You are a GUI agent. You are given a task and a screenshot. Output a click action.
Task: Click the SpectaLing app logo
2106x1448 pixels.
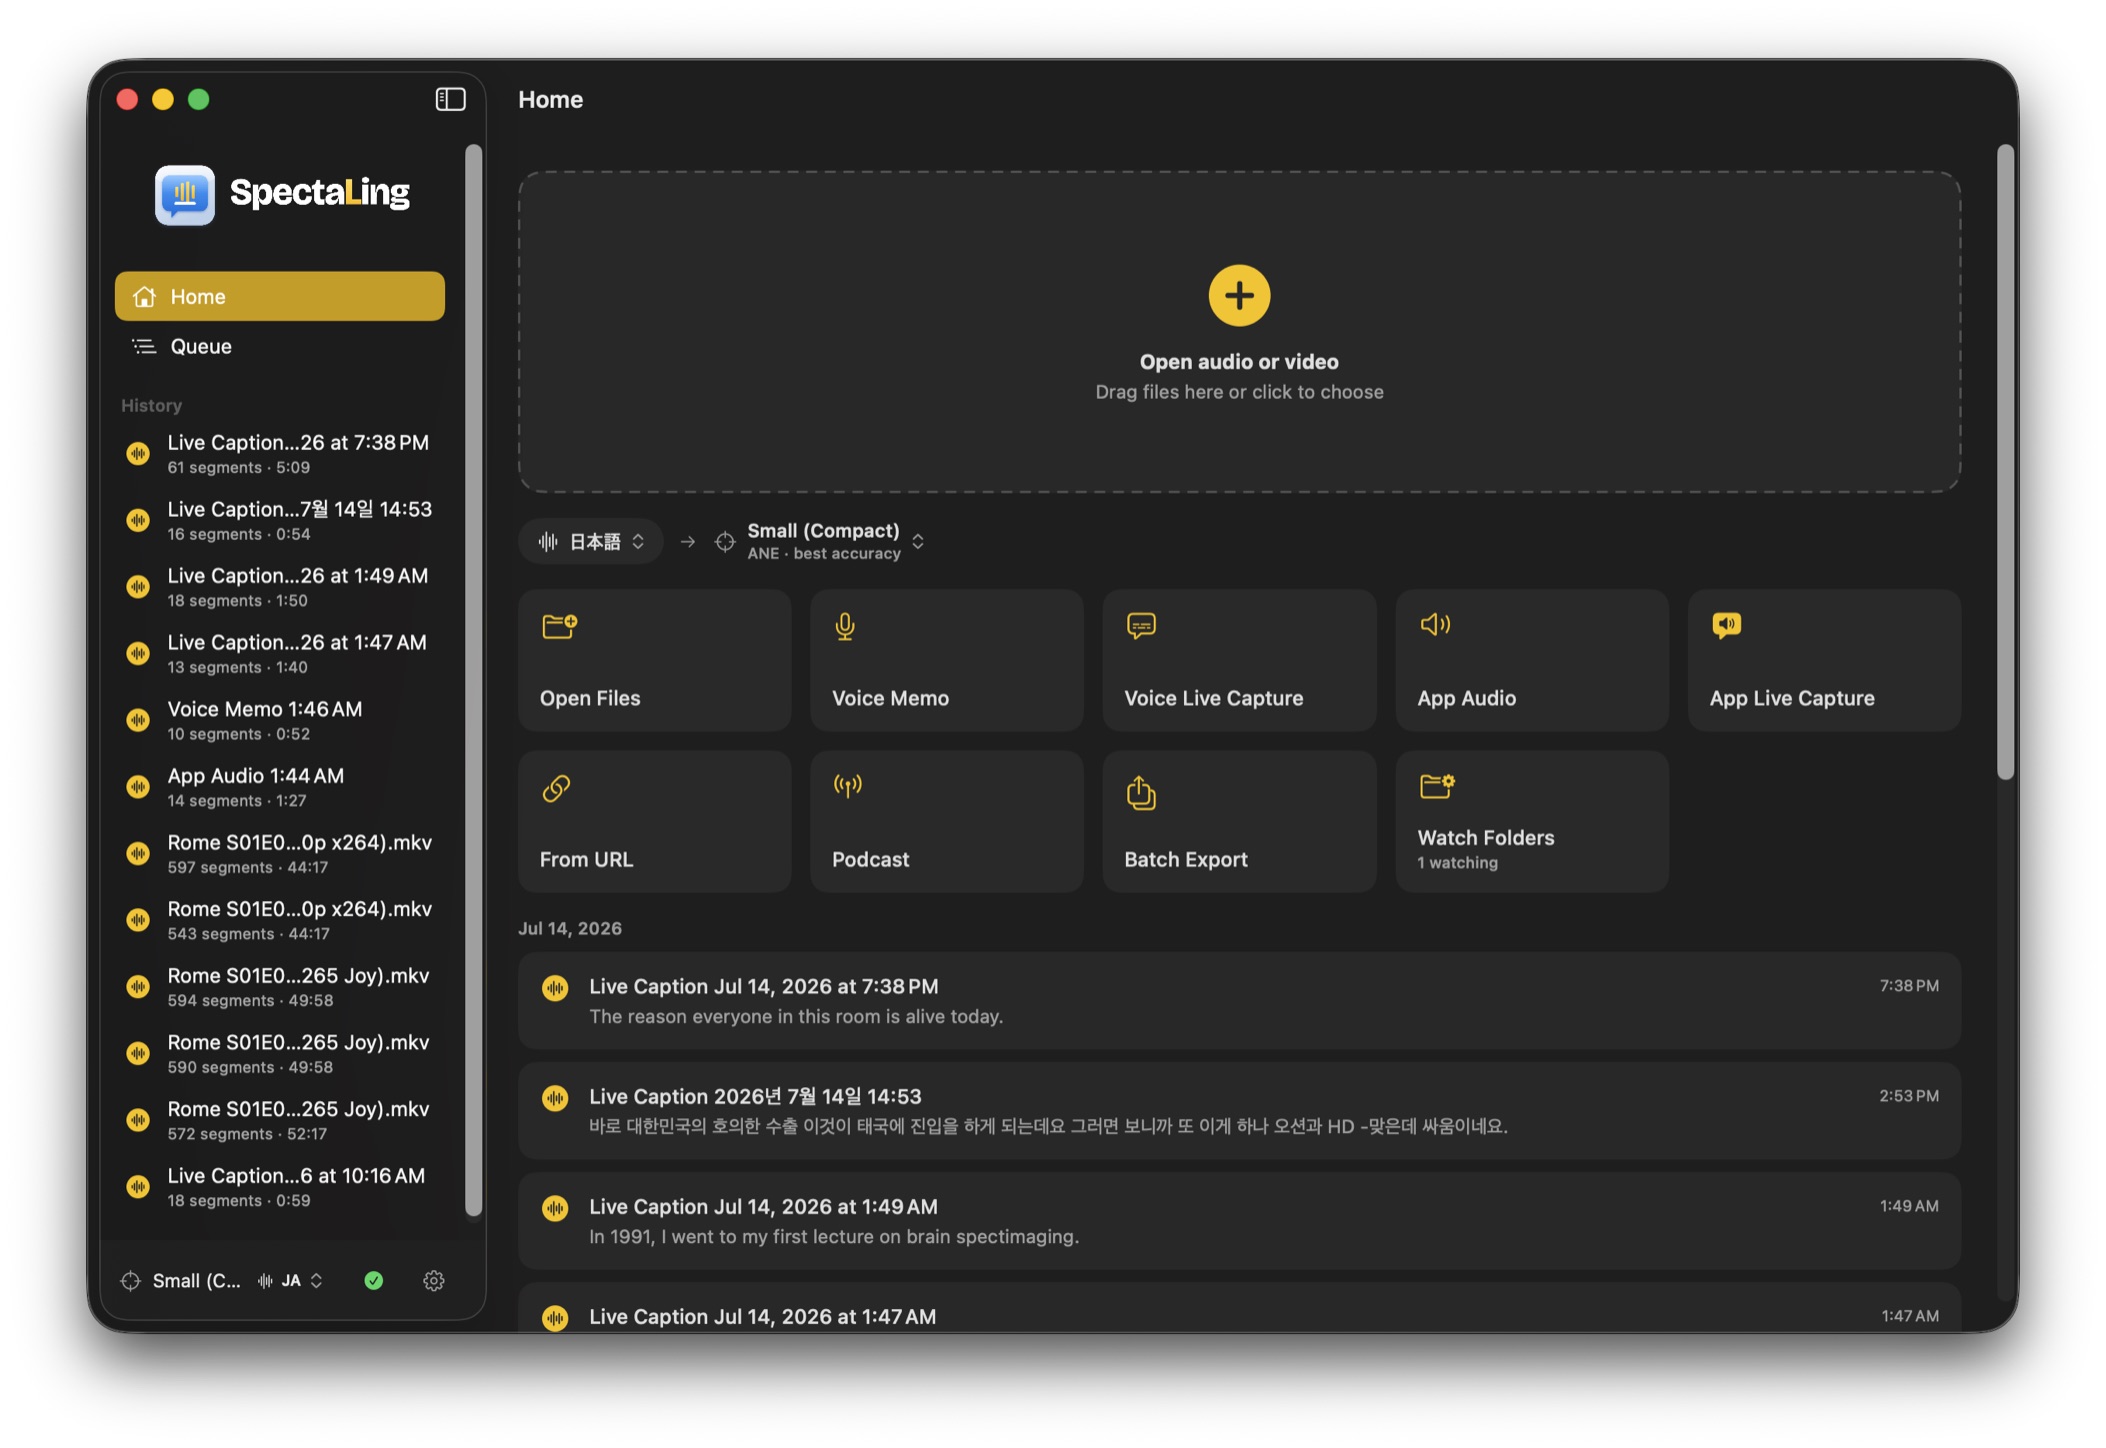point(185,195)
